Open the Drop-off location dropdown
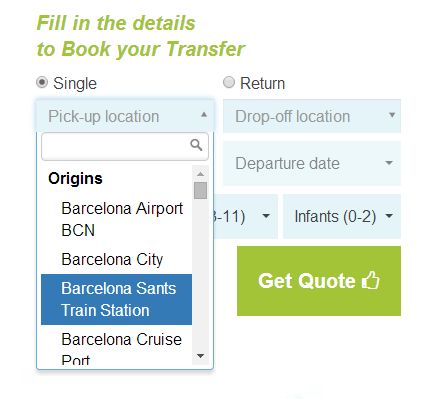431x400 pixels. tap(312, 116)
